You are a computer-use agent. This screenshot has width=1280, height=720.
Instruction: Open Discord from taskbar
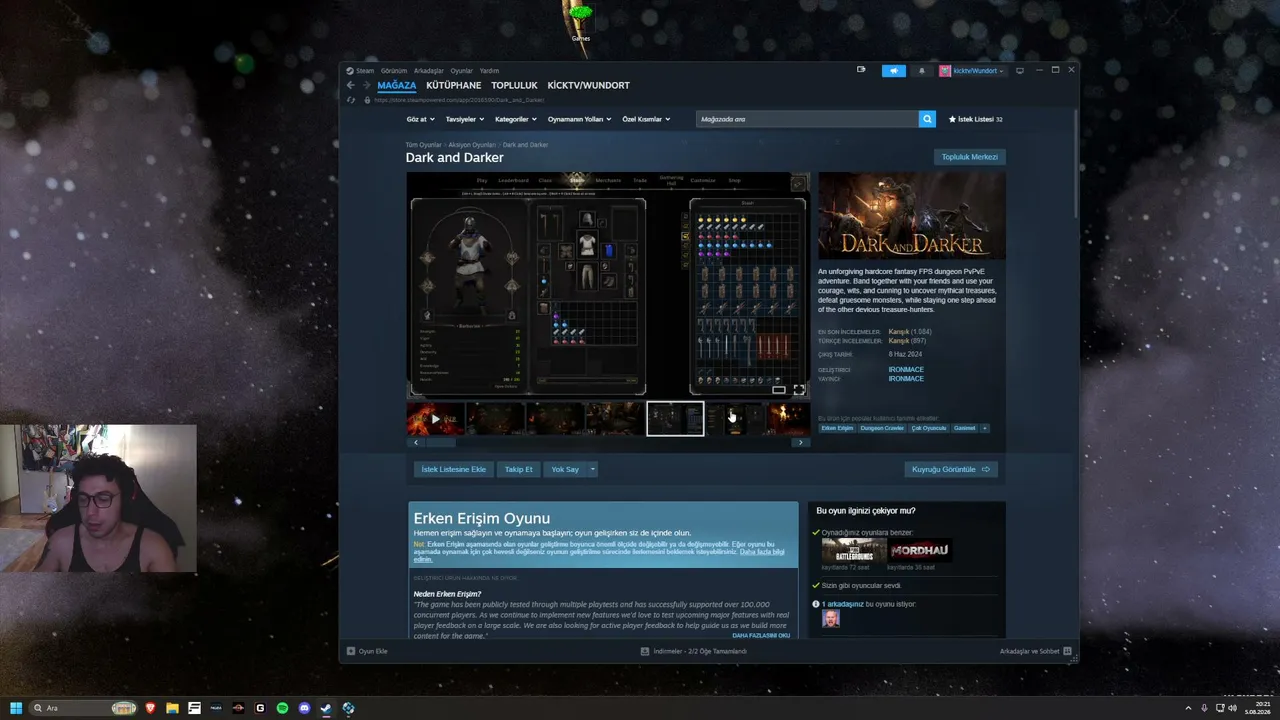point(304,708)
